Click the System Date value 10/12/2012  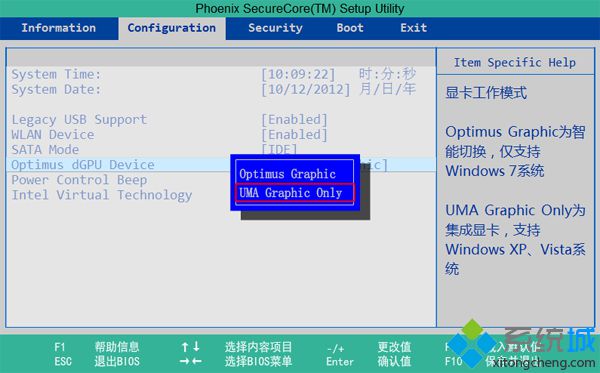pyautogui.click(x=306, y=90)
